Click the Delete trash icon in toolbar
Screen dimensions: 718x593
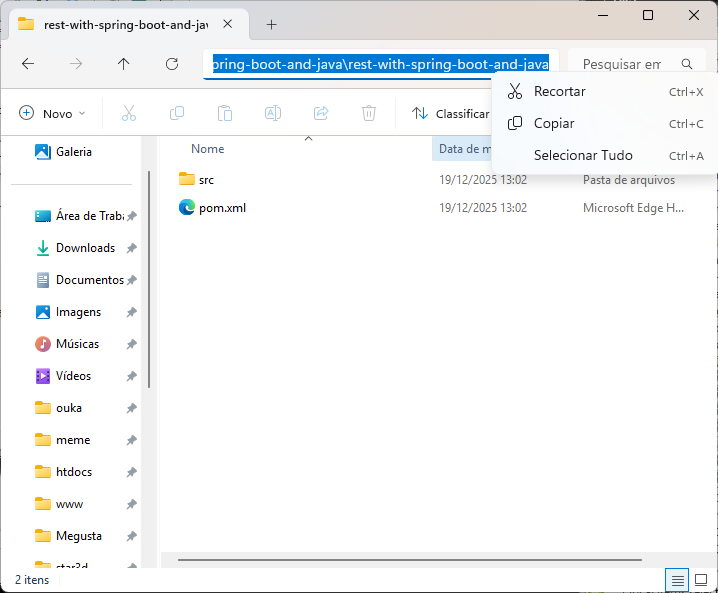369,113
